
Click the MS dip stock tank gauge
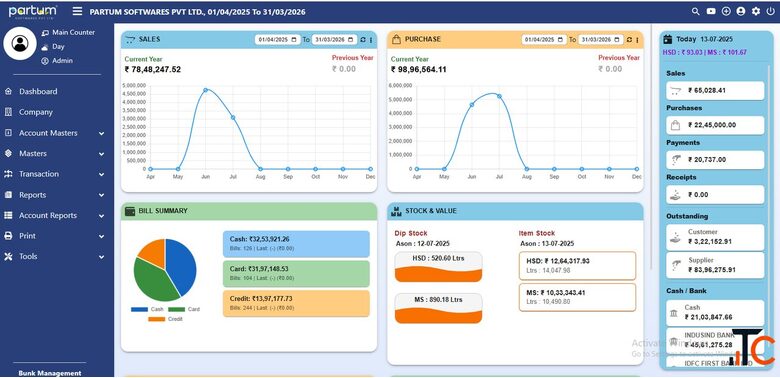point(438,308)
